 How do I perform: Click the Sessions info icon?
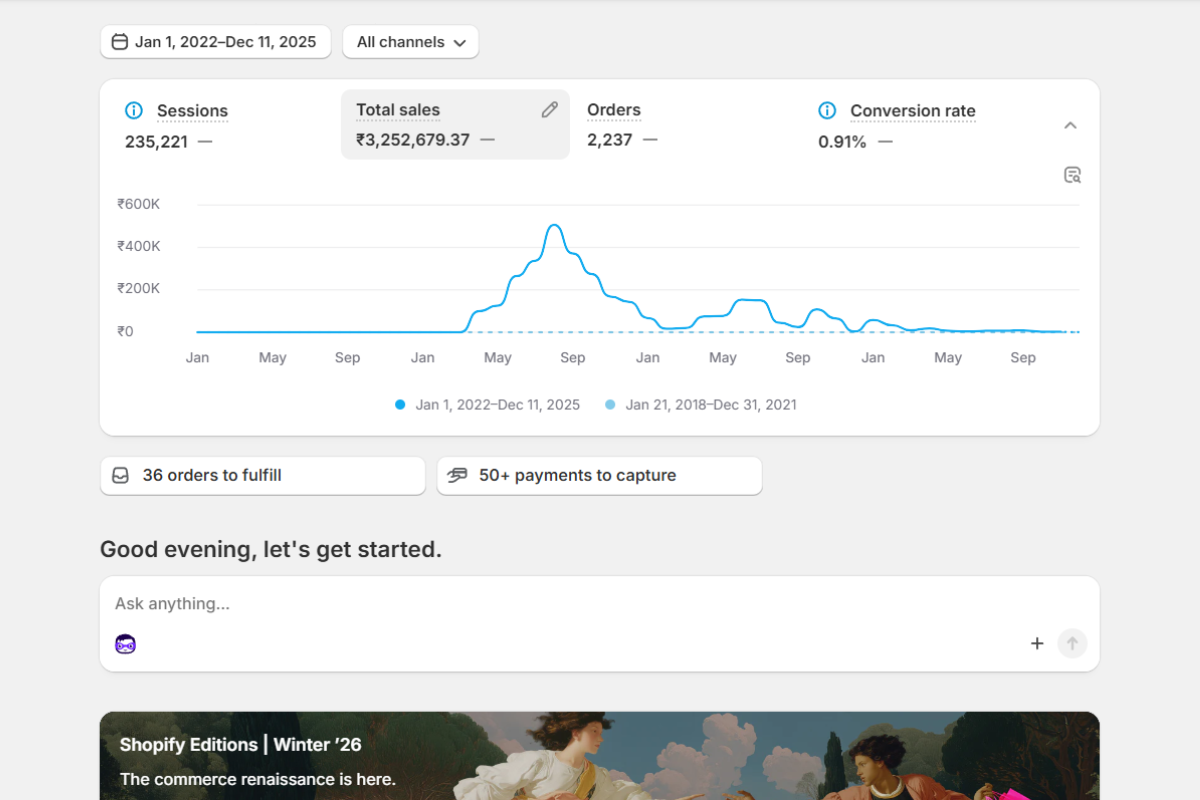133,111
